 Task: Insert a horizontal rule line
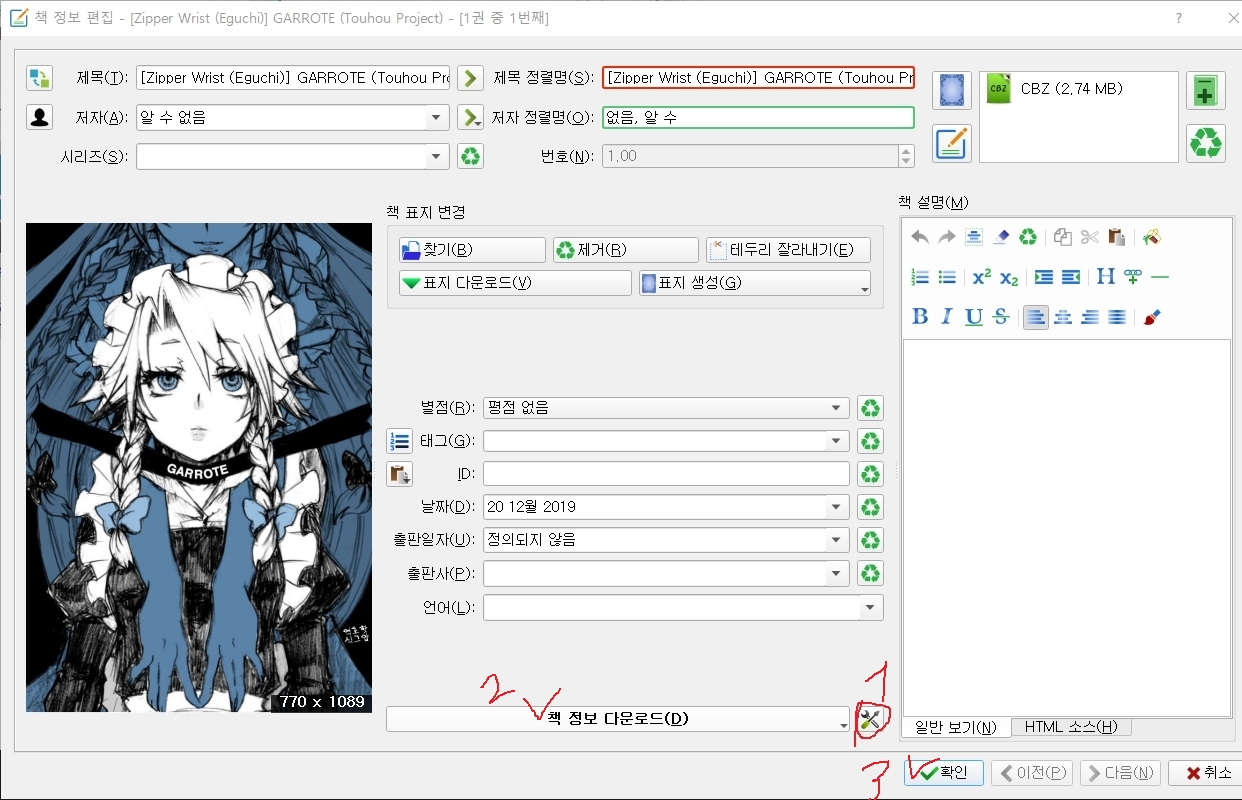click(x=1160, y=277)
